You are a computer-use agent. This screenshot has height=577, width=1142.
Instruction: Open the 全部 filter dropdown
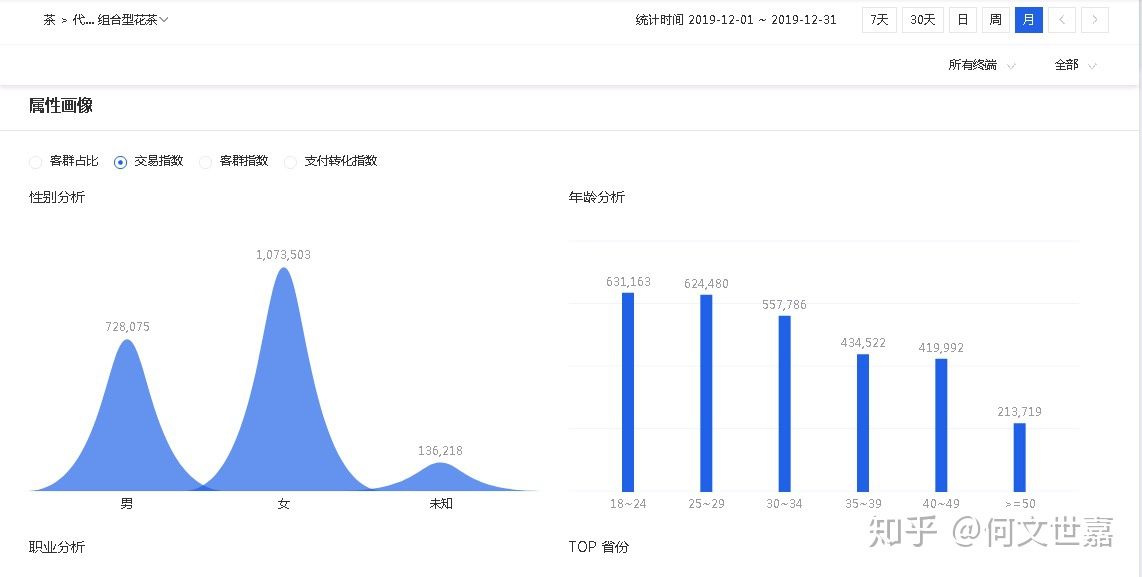pos(1075,65)
